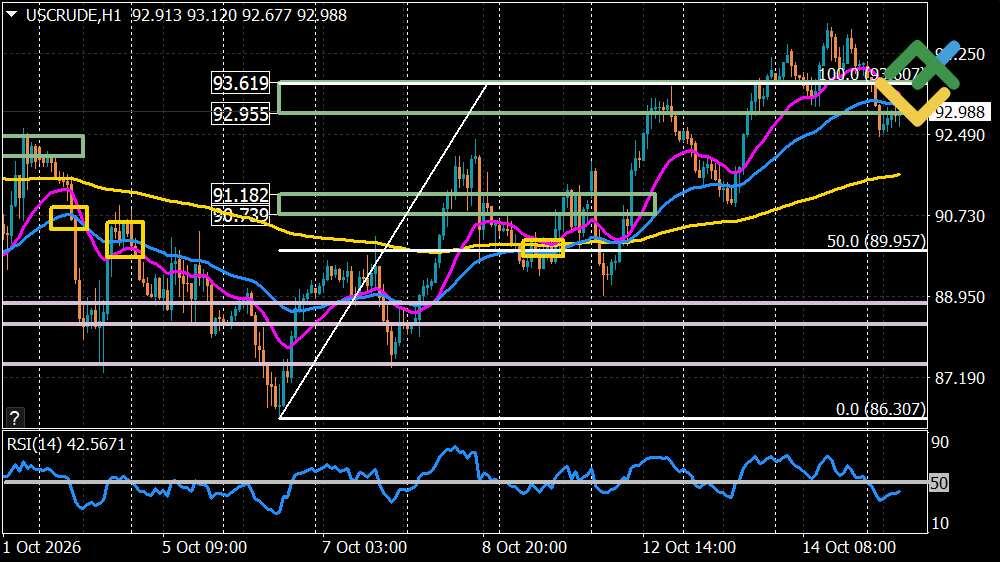This screenshot has height=562, width=1000.
Task: Click the 92.490 price axis value
Action: (960, 135)
